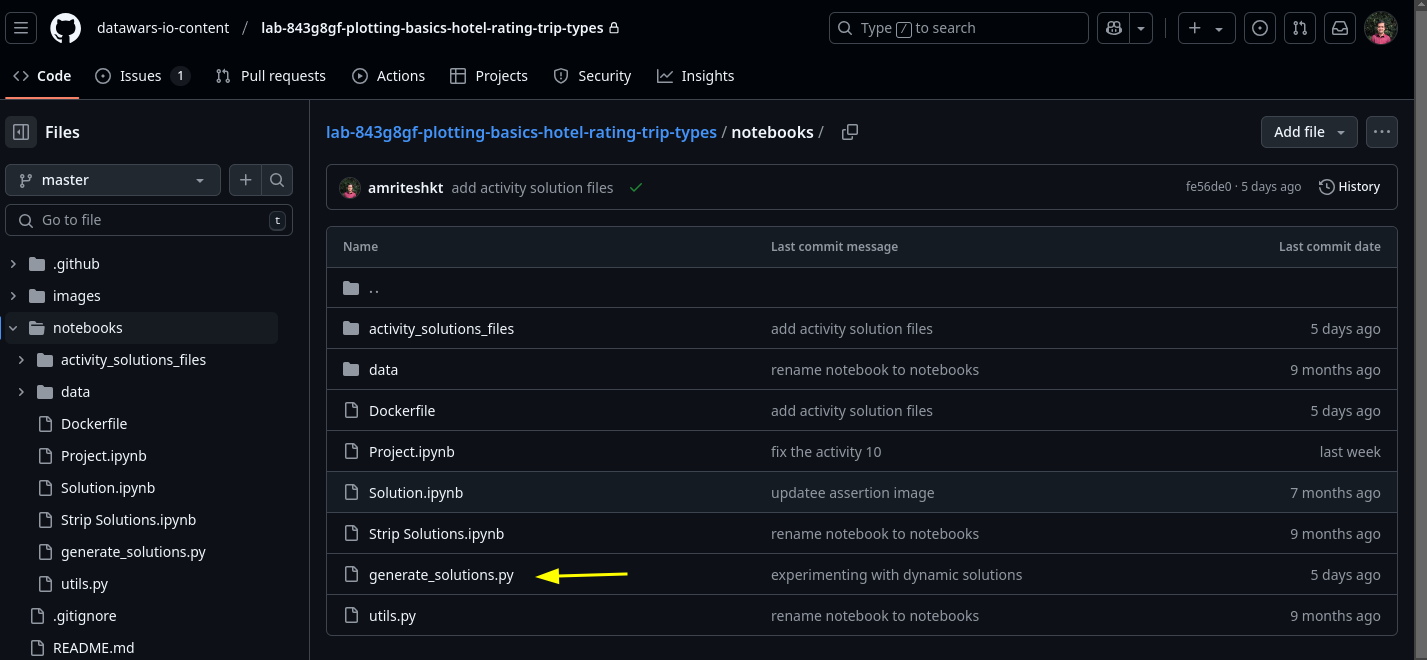Open commit fe56de0 link
Screen dimensions: 1427x660
[1208, 187]
